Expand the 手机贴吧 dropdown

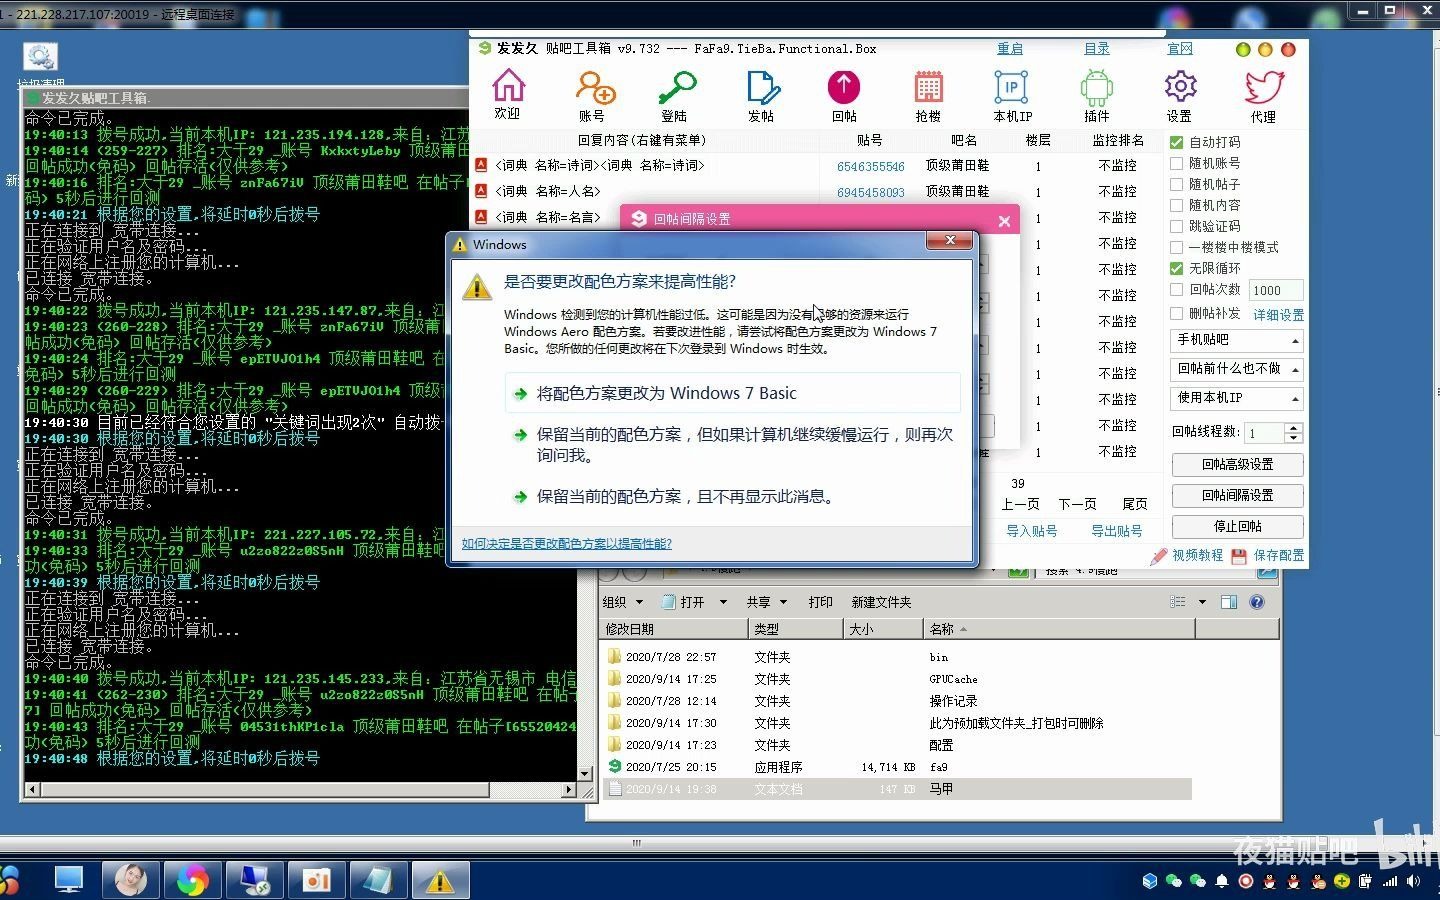coord(1238,341)
